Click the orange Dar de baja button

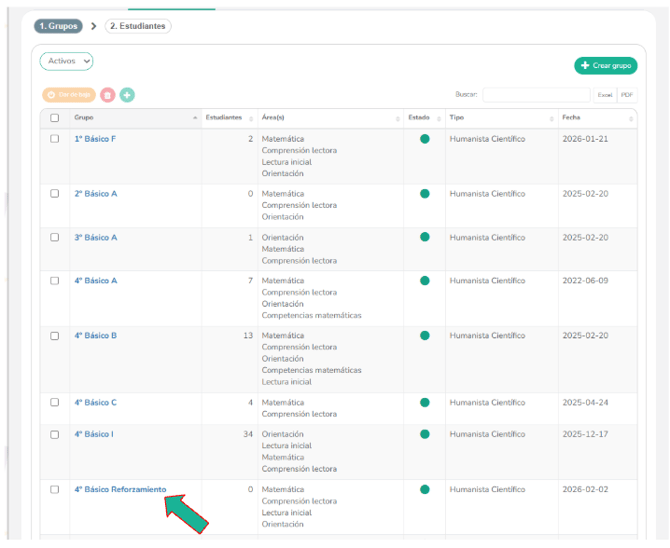pos(69,95)
